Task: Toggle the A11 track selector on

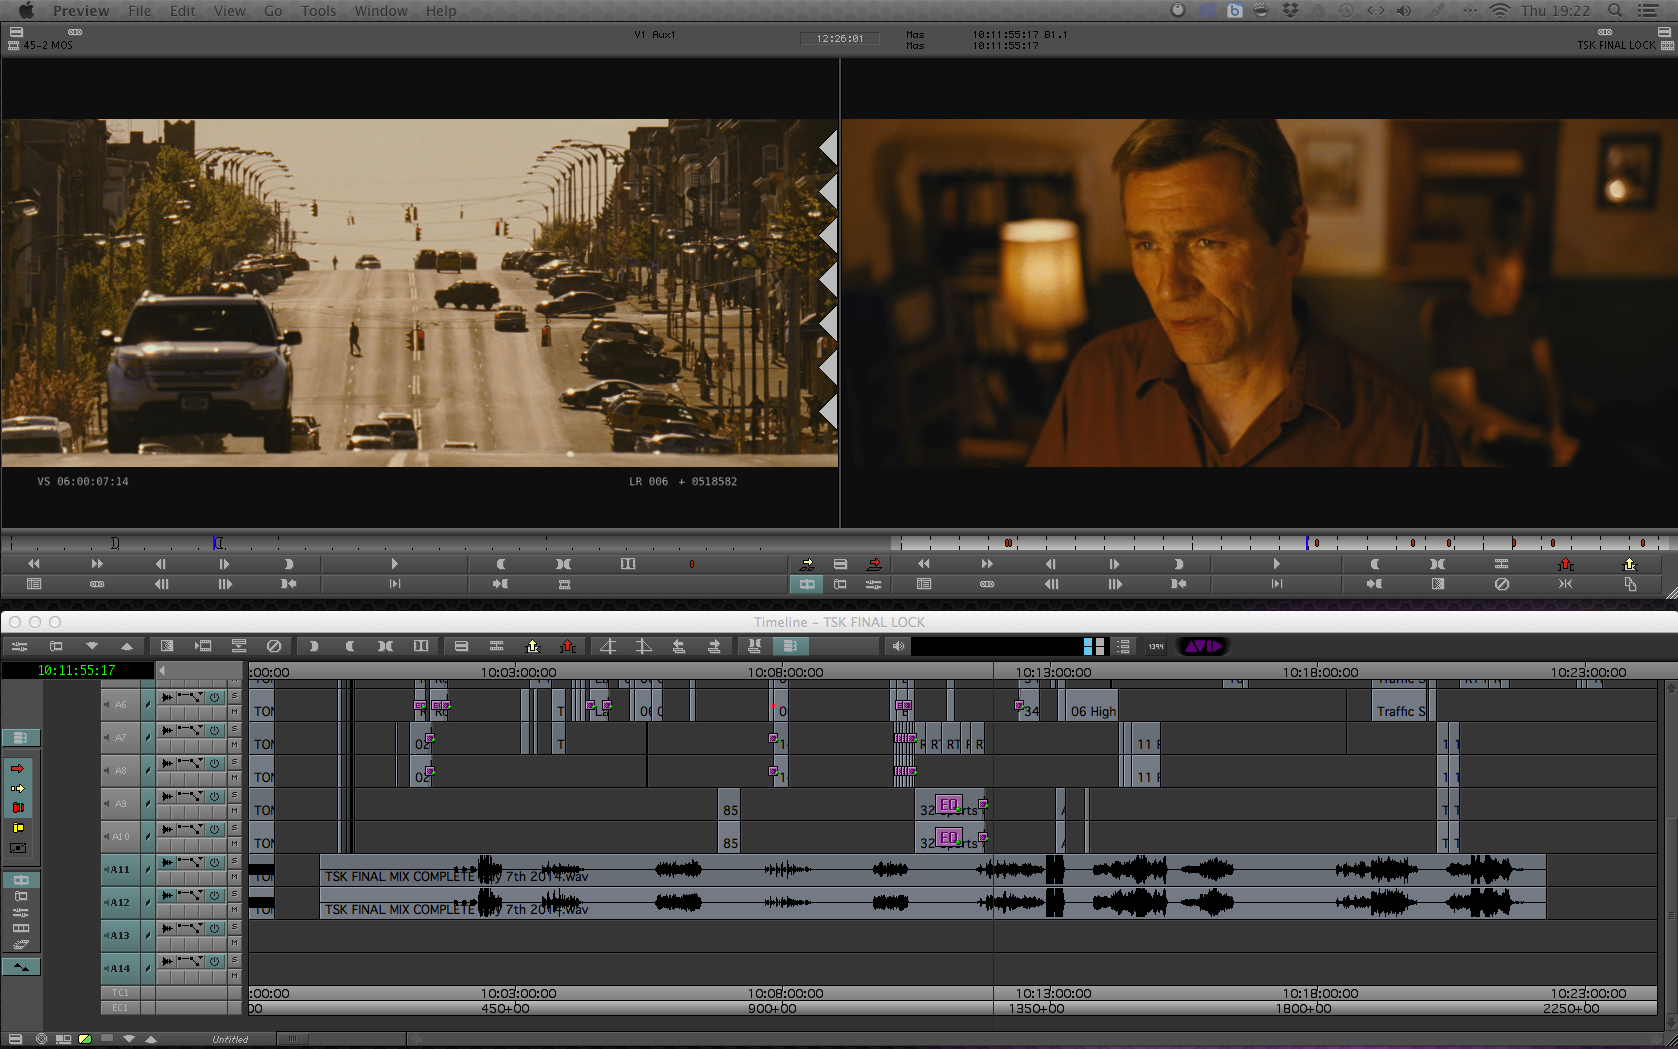Action: pos(120,869)
